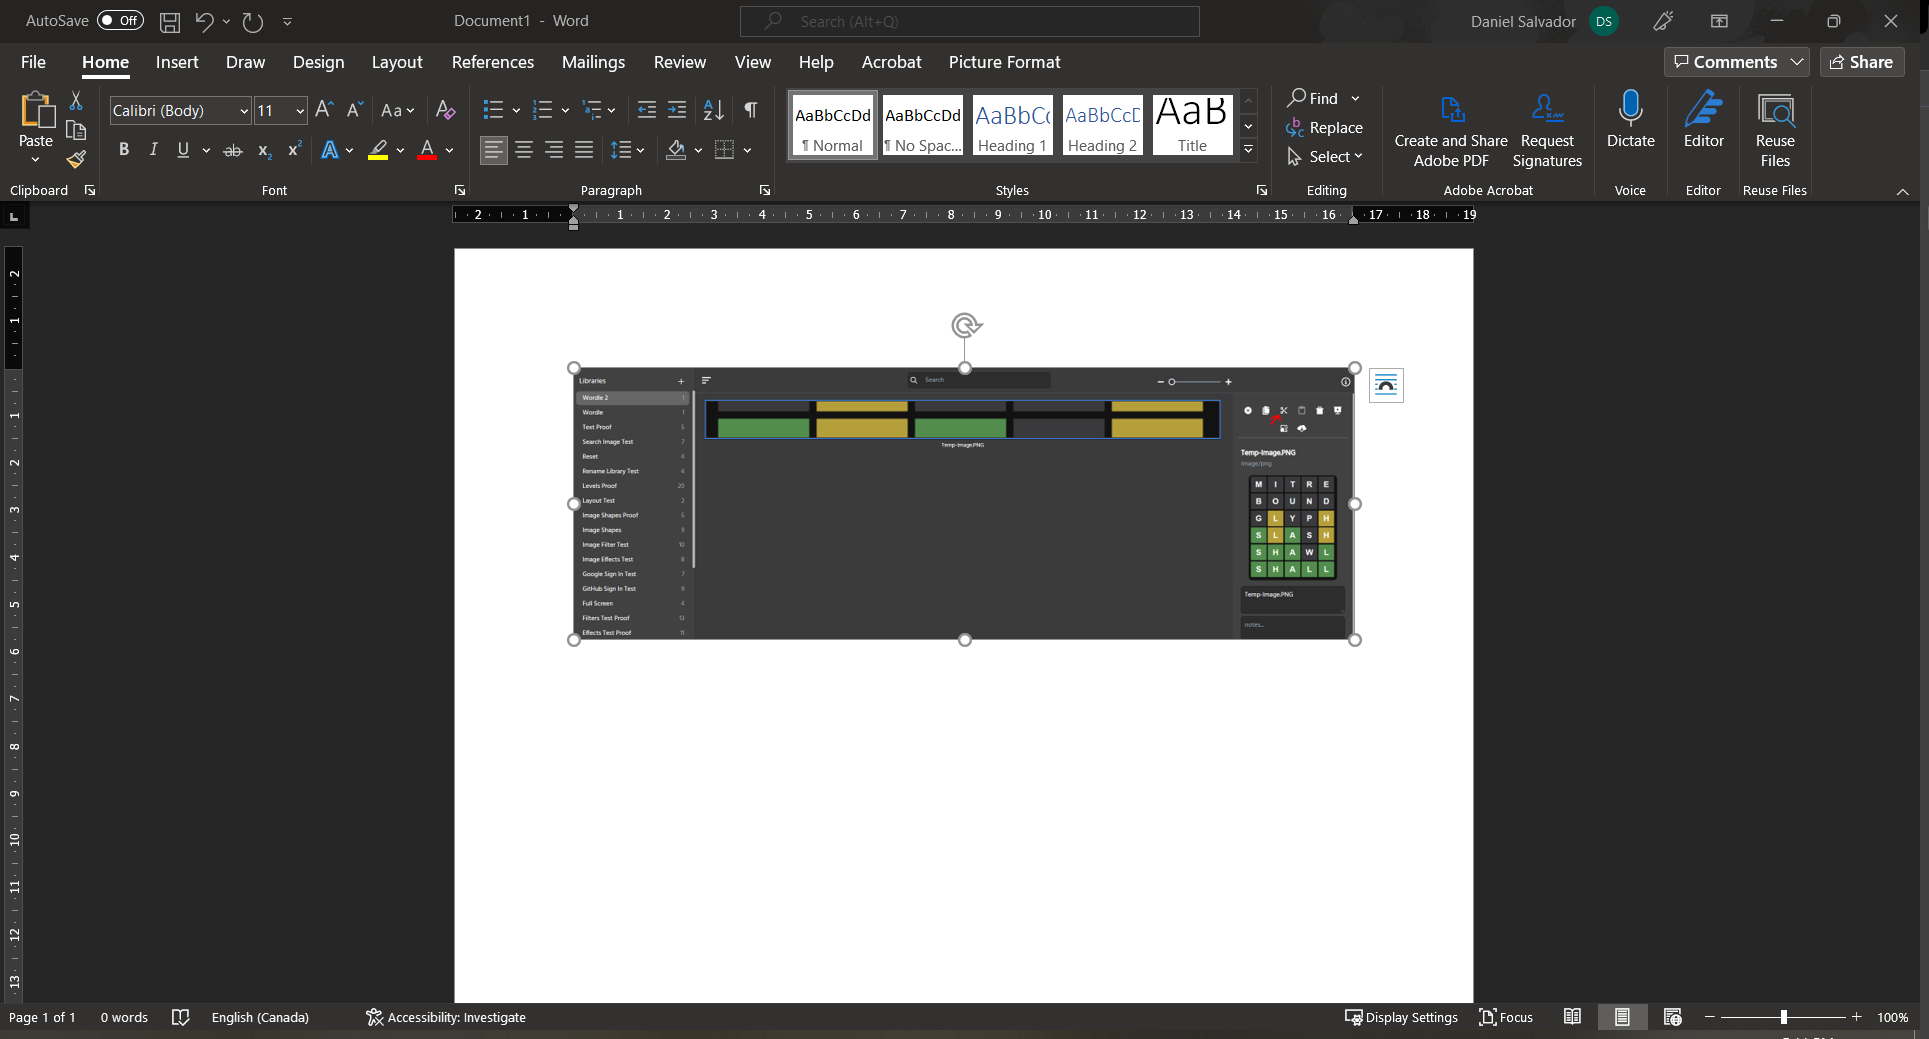
Task: Clear all formatting icon
Action: [x=446, y=110]
